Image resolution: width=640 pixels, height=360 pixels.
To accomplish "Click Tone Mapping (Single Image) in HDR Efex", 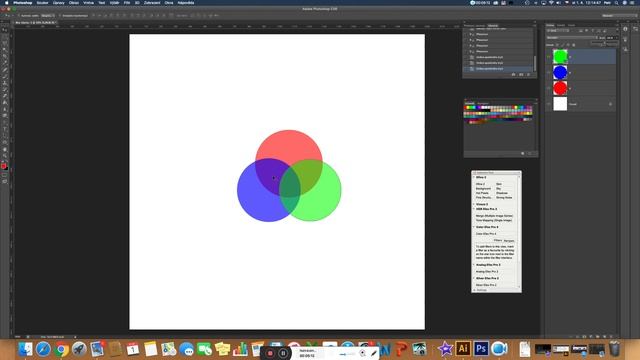I will 494,220.
